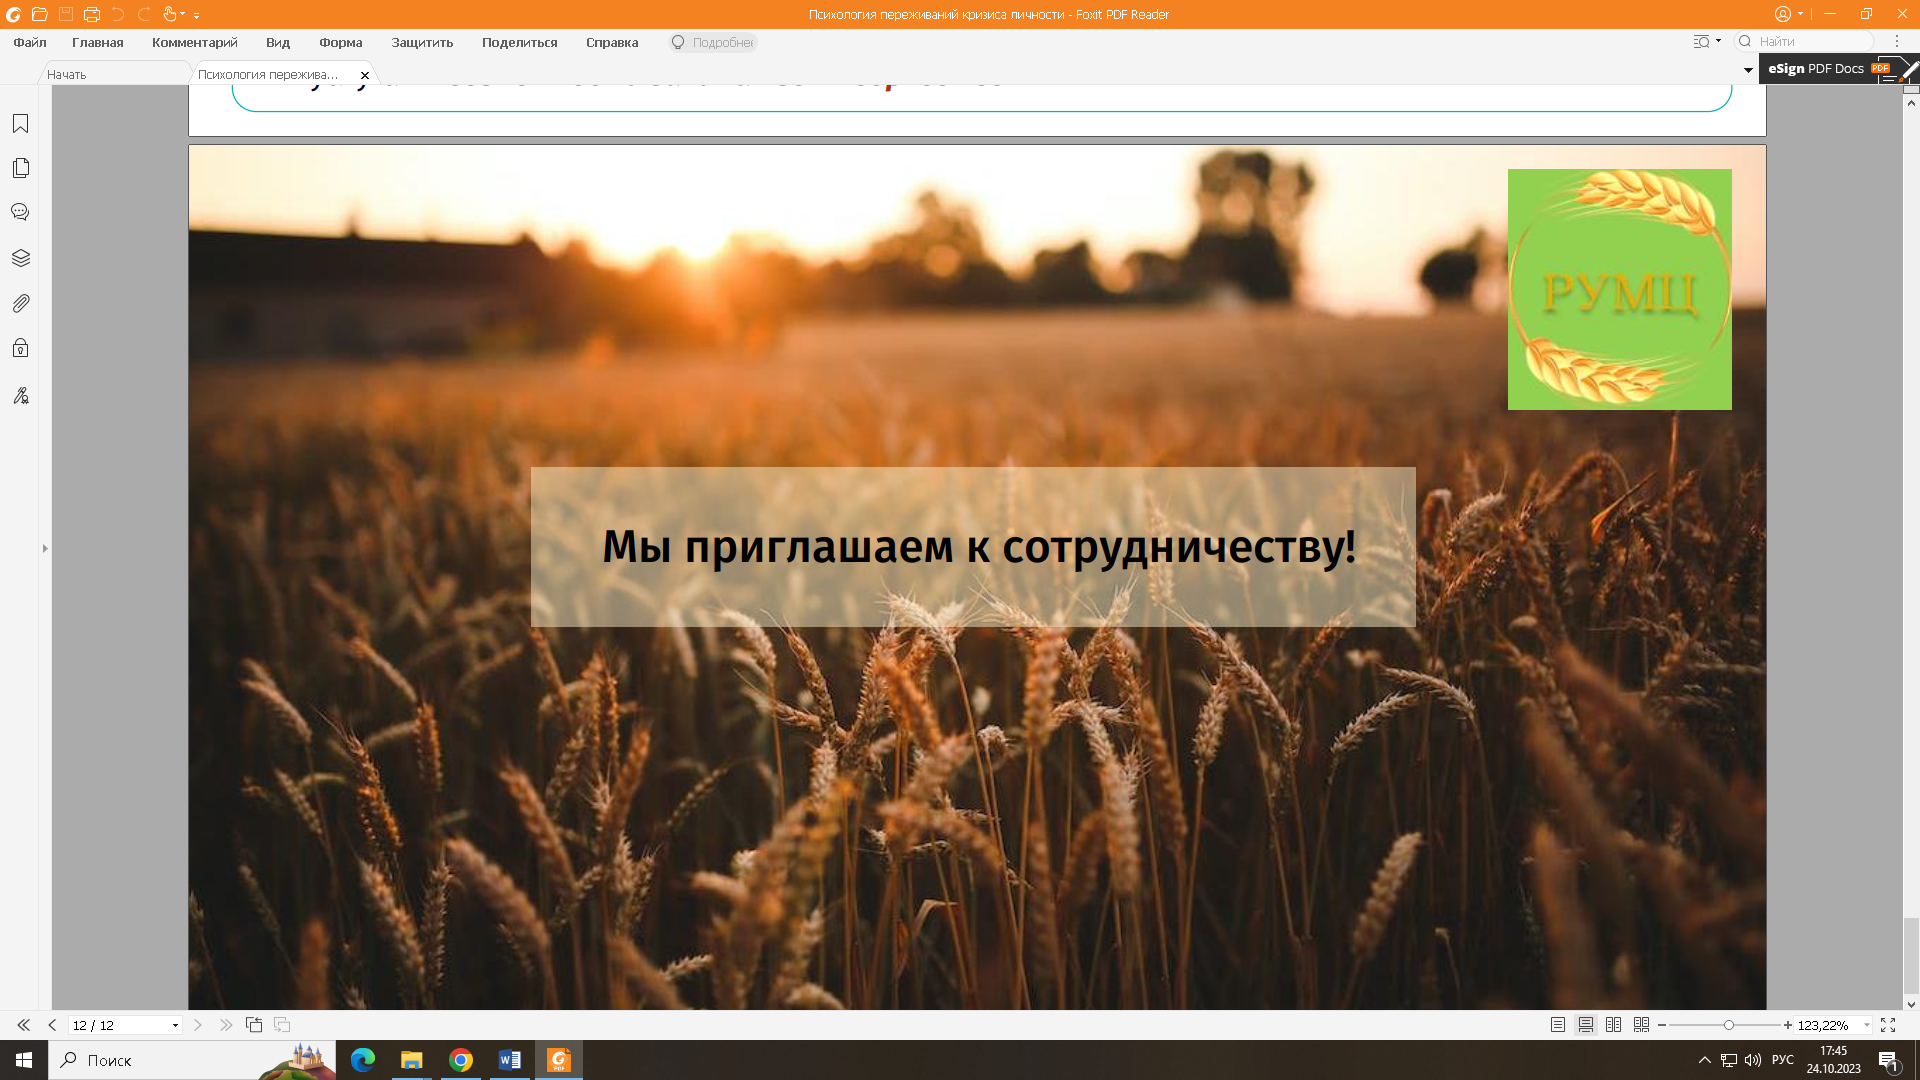This screenshot has width=1920, height=1080.
Task: Click the Поиск taskbar search box
Action: tap(192, 1060)
